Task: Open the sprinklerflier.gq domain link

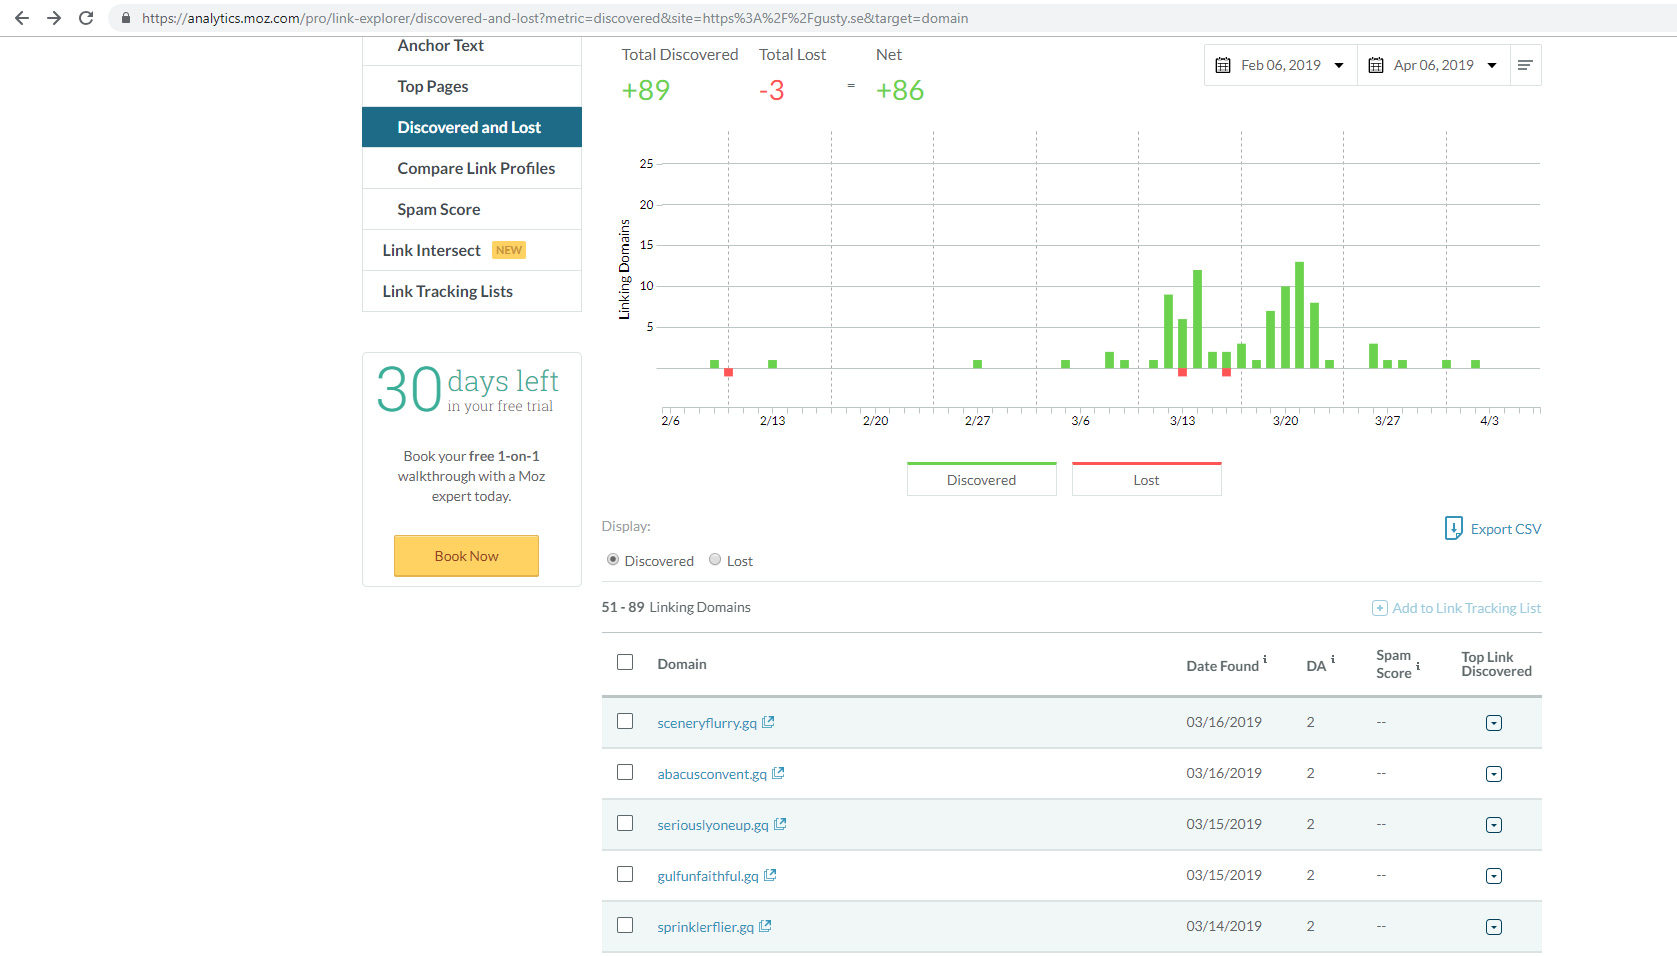Action: pyautogui.click(x=705, y=927)
